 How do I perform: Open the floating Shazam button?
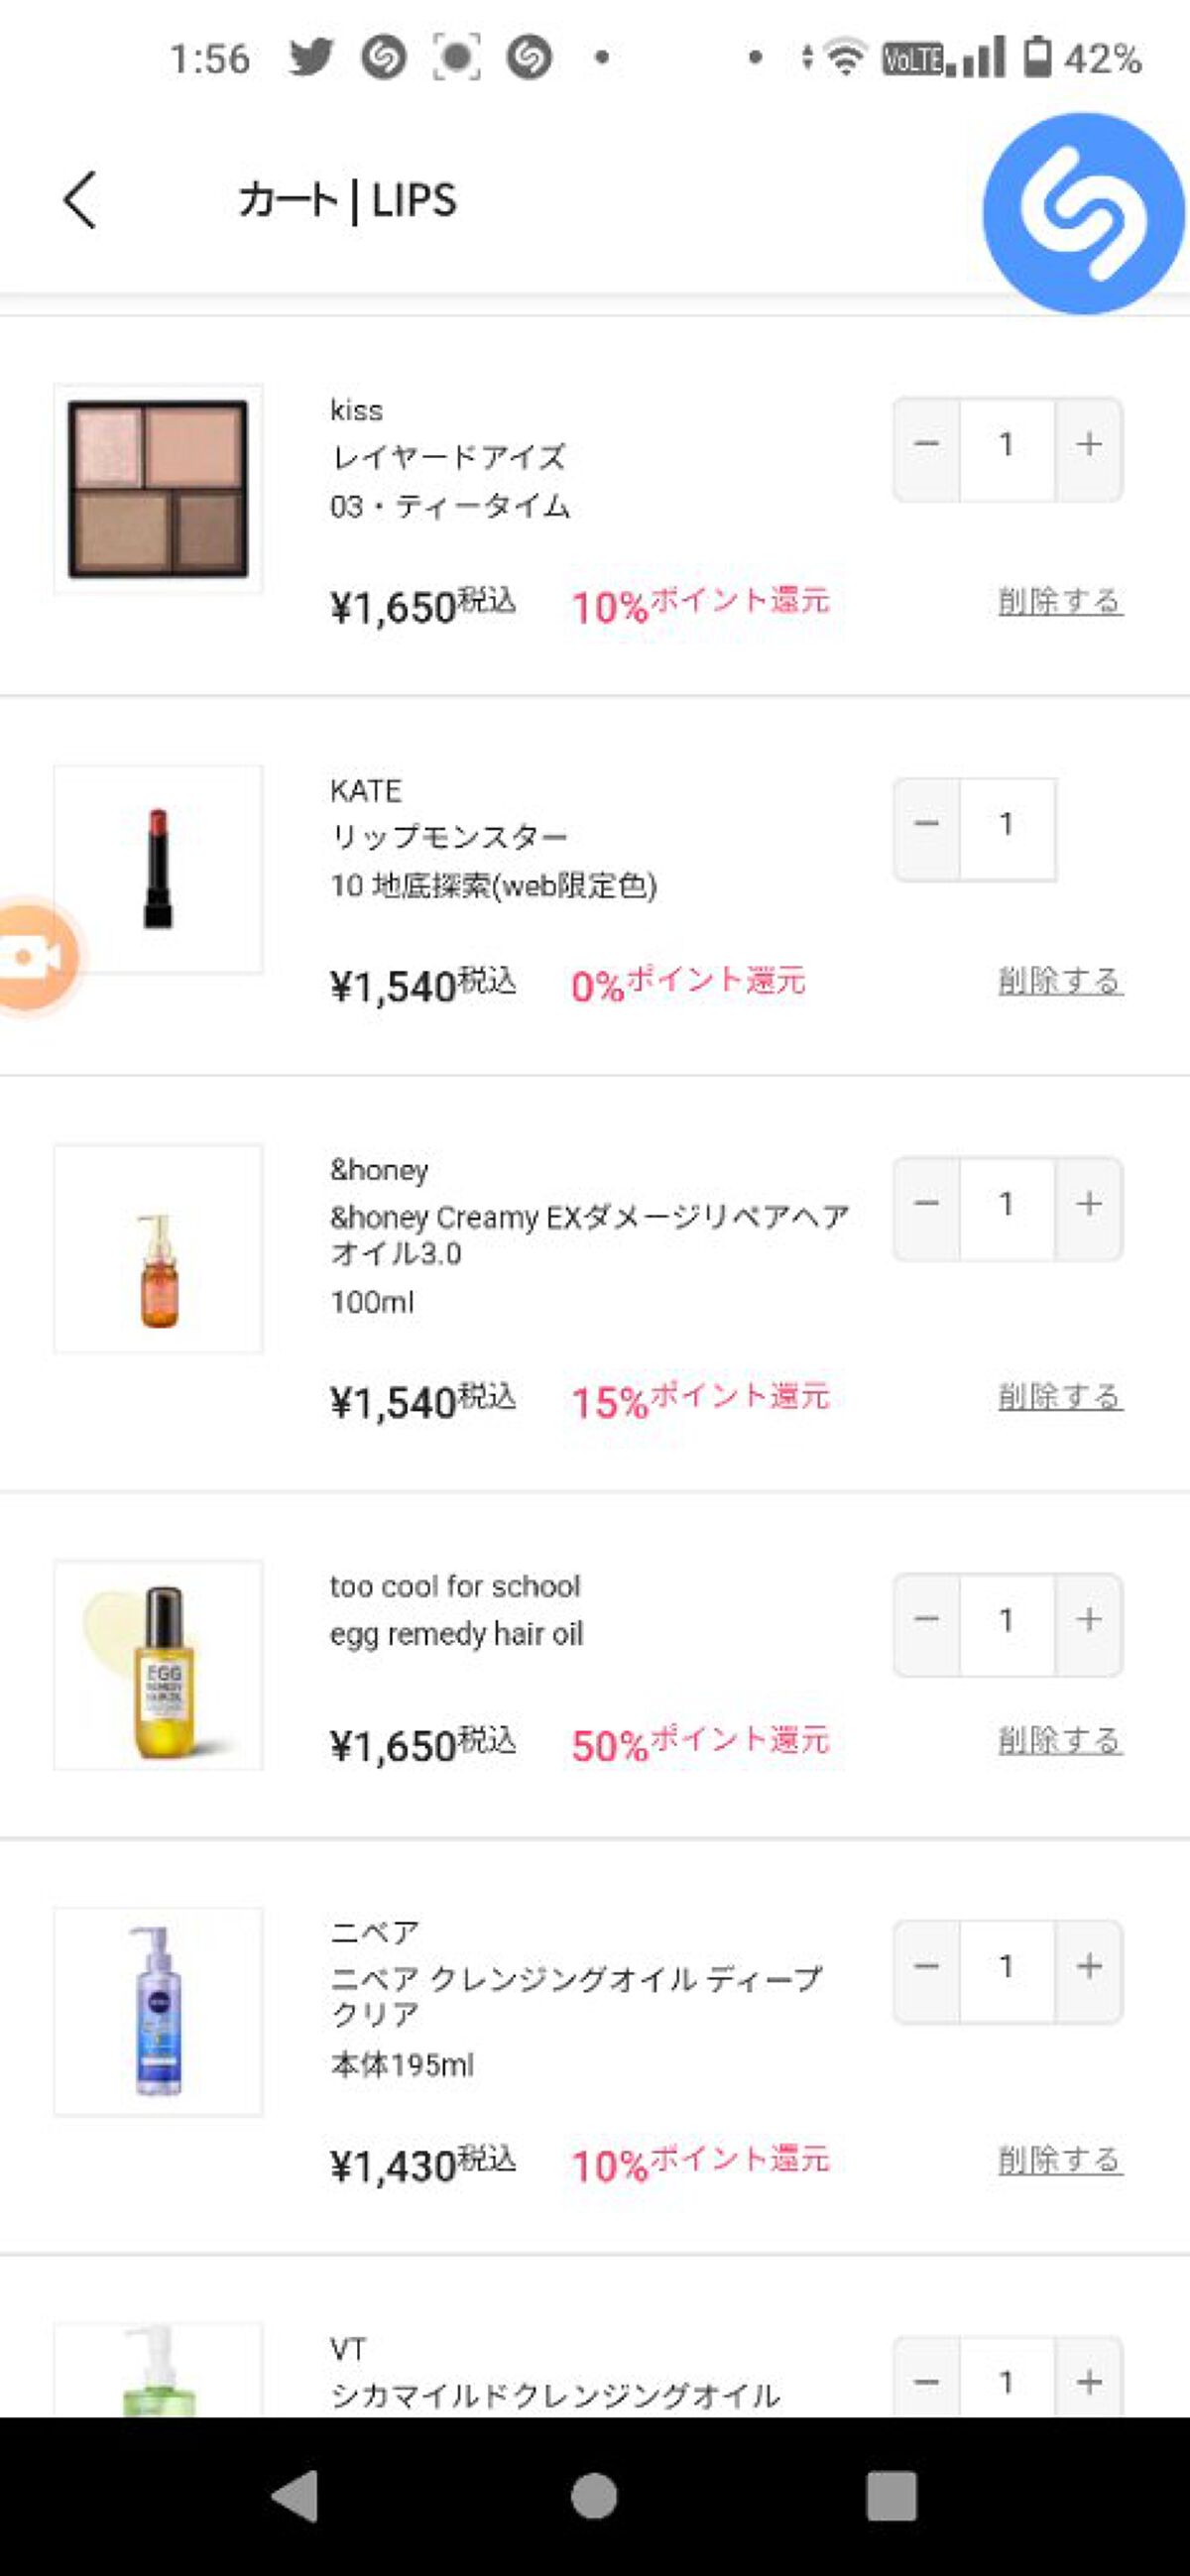[x=1083, y=213]
